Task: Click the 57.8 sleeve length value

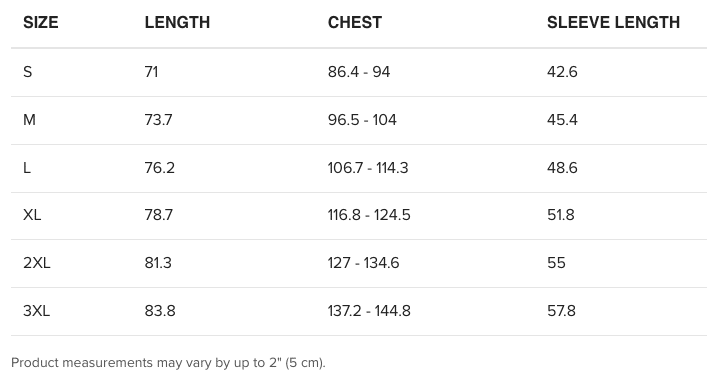Action: 561,311
